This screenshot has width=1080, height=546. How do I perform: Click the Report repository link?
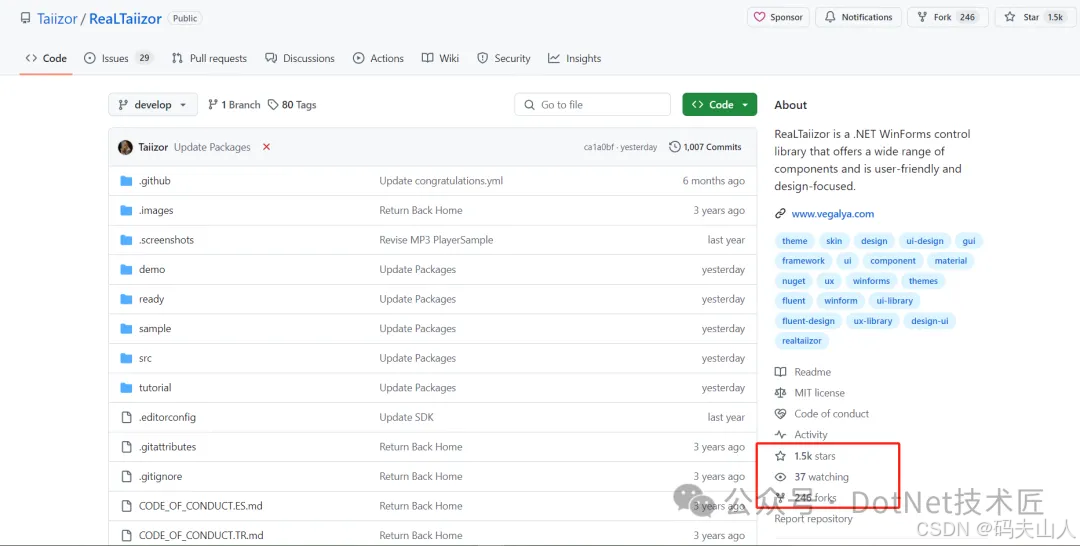pos(813,519)
